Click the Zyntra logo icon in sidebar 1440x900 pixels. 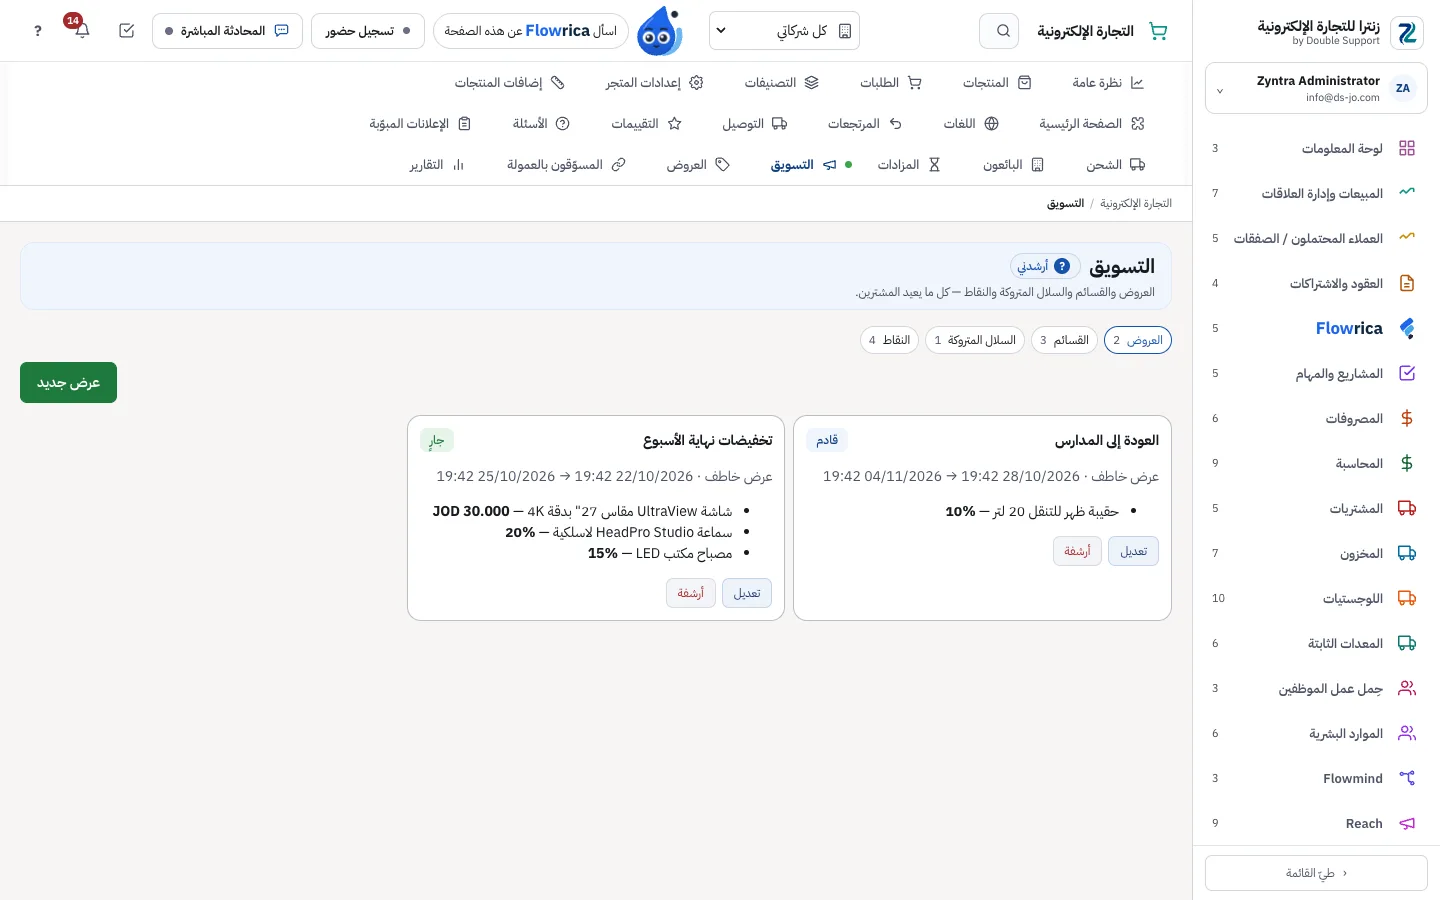1407,33
